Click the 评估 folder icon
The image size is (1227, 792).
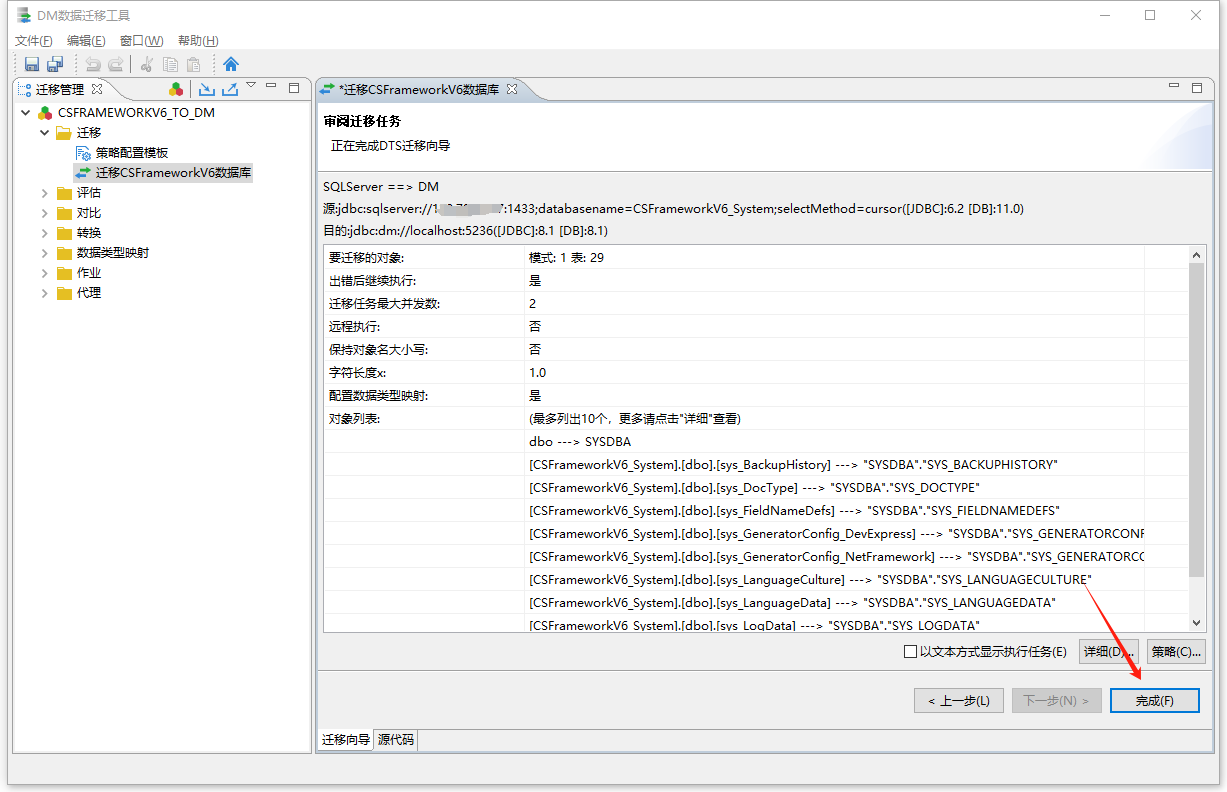64,193
